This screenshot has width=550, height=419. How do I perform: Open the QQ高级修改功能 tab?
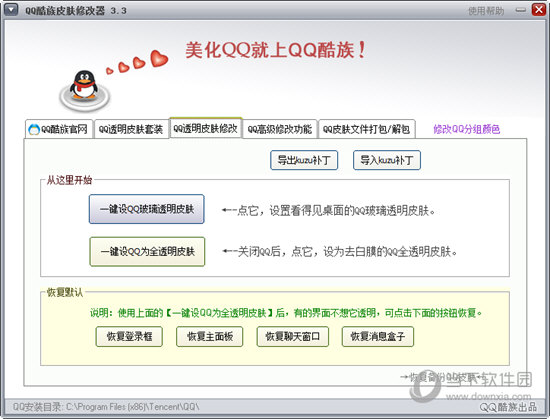(280, 129)
